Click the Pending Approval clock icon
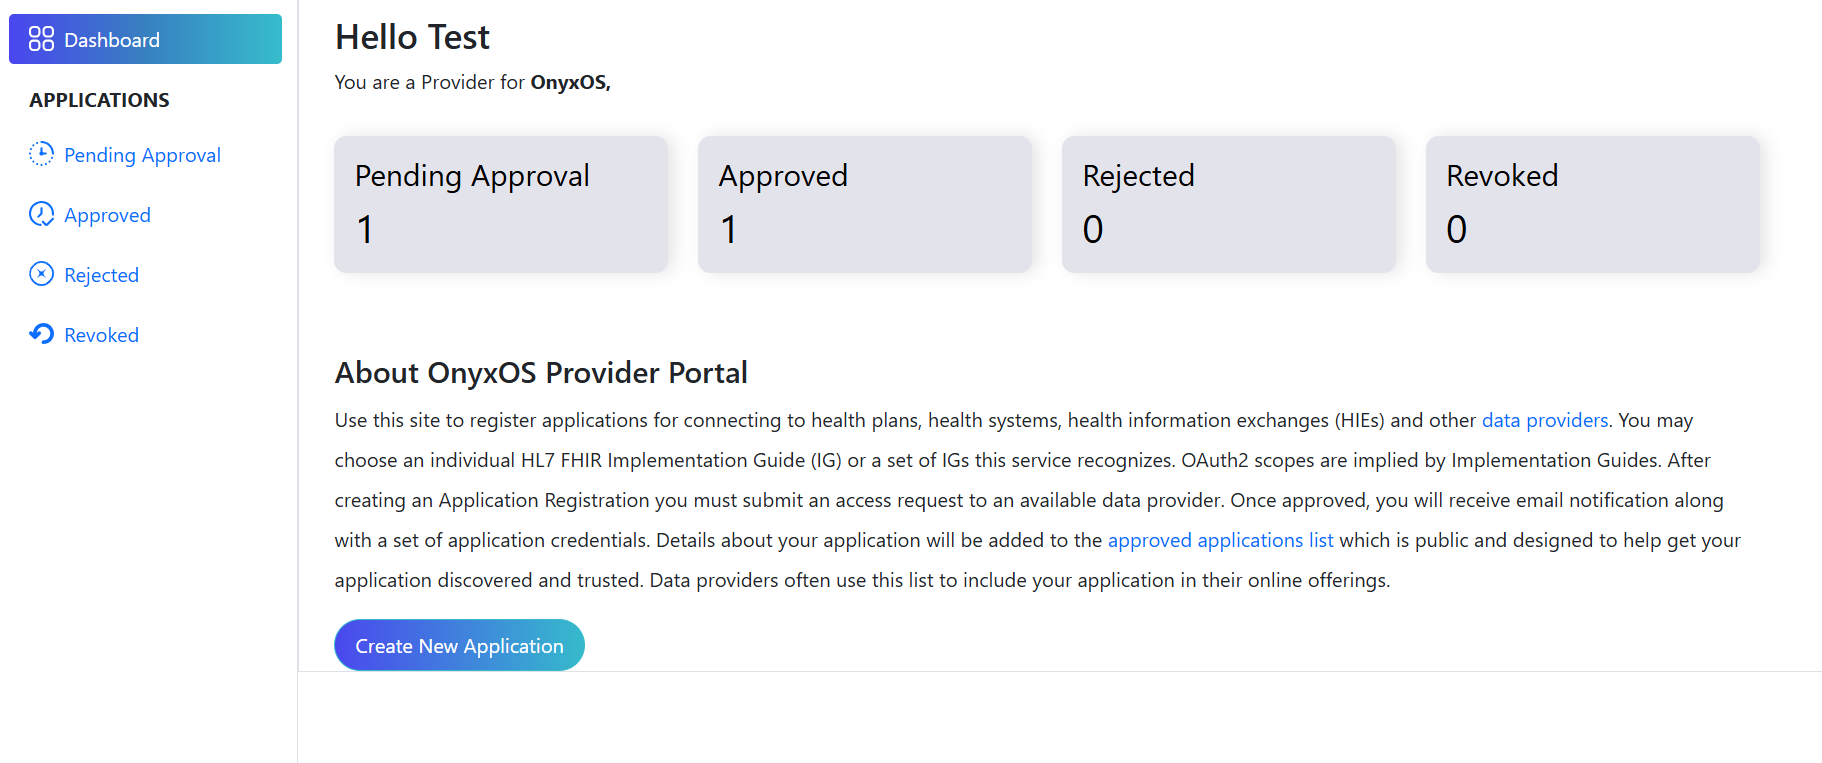Image resolution: width=1822 pixels, height=763 pixels. [x=41, y=154]
